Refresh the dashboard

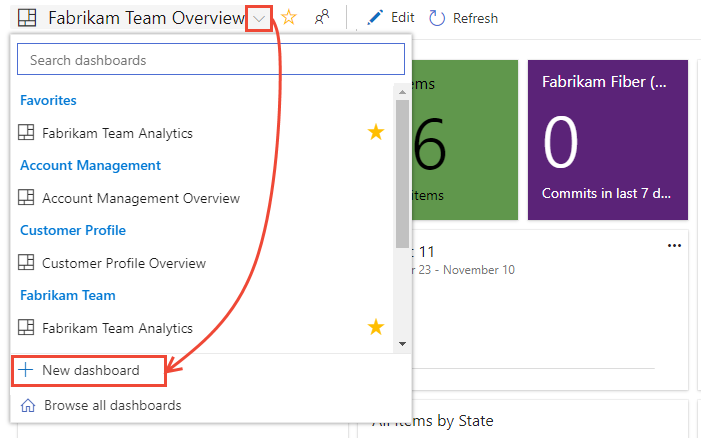pyautogui.click(x=463, y=18)
